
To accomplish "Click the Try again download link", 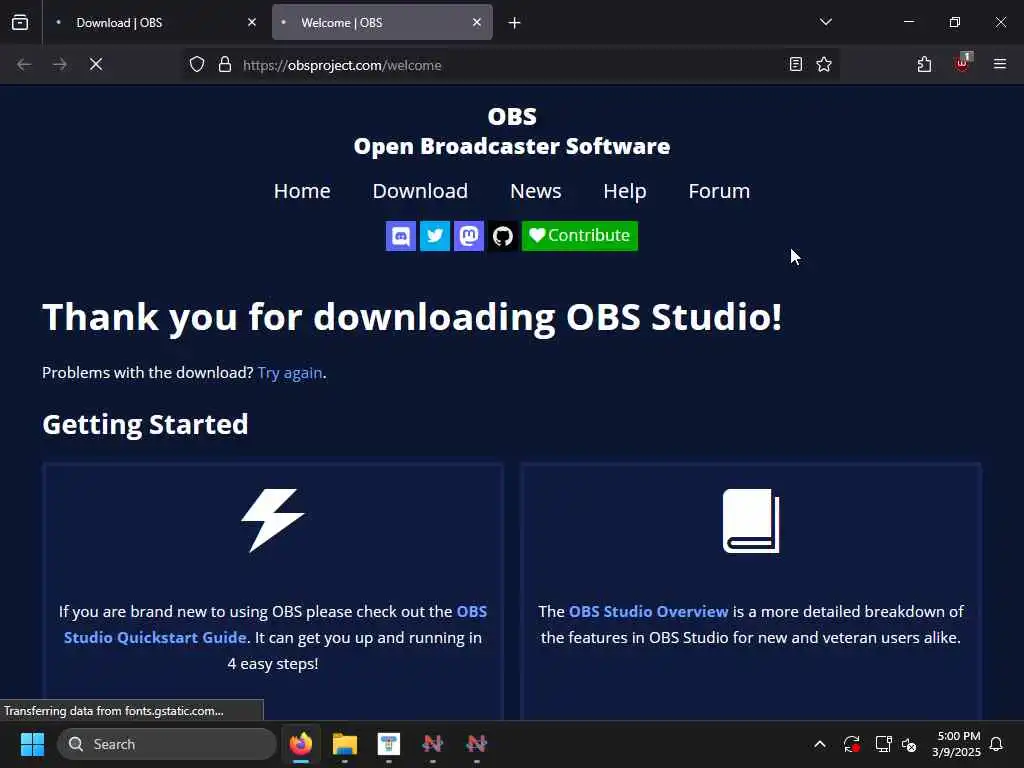I will (290, 372).
